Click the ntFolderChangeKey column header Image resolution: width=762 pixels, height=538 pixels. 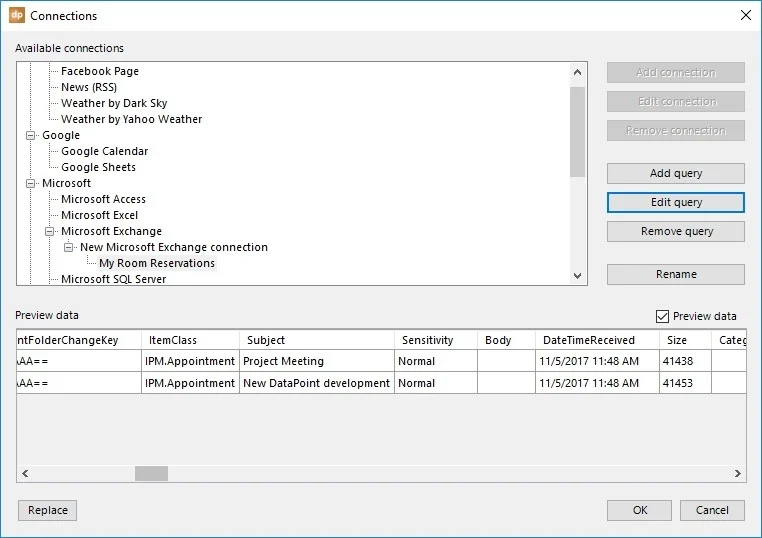(79, 340)
